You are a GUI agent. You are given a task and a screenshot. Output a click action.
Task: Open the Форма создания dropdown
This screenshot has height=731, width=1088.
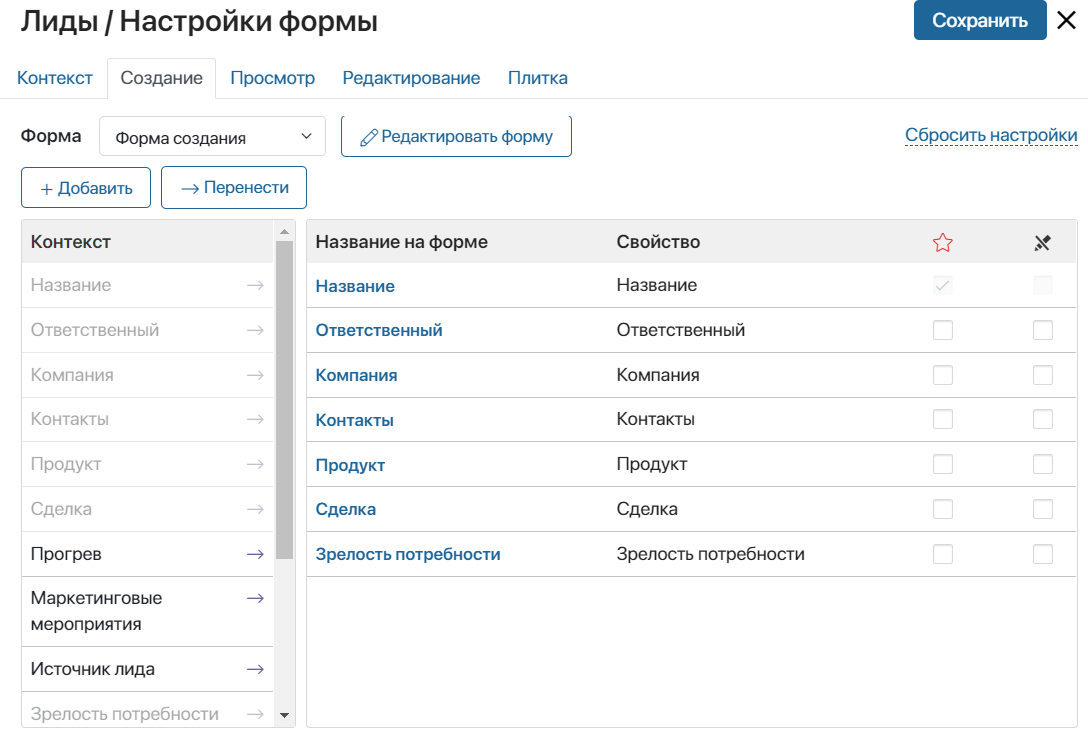pyautogui.click(x=212, y=137)
